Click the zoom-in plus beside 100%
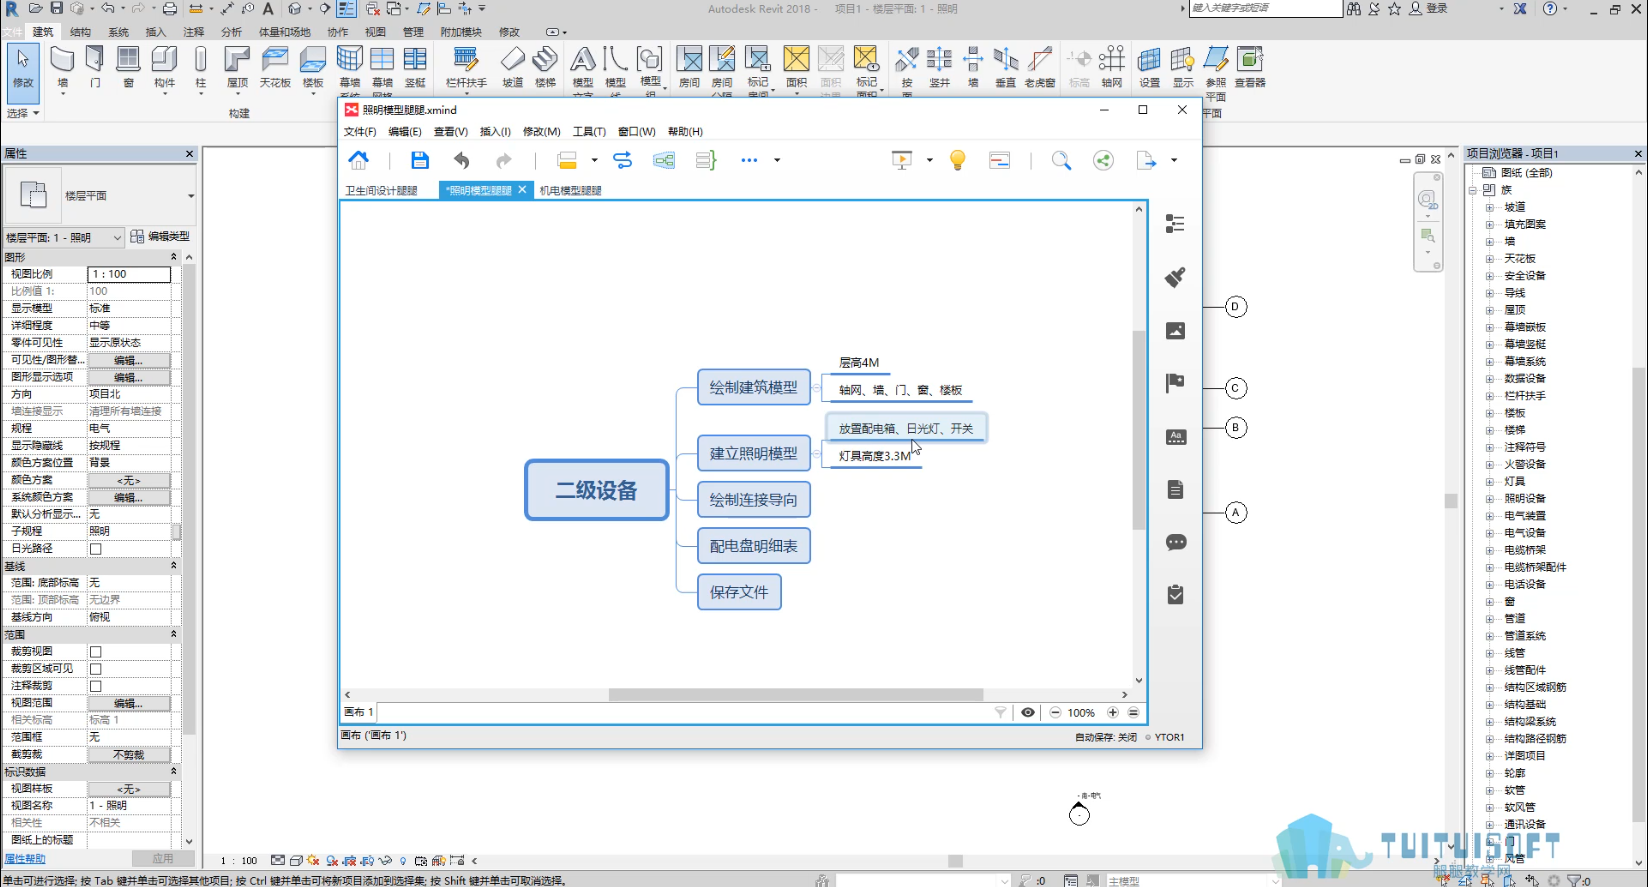The height and width of the screenshot is (887, 1648). (1113, 713)
